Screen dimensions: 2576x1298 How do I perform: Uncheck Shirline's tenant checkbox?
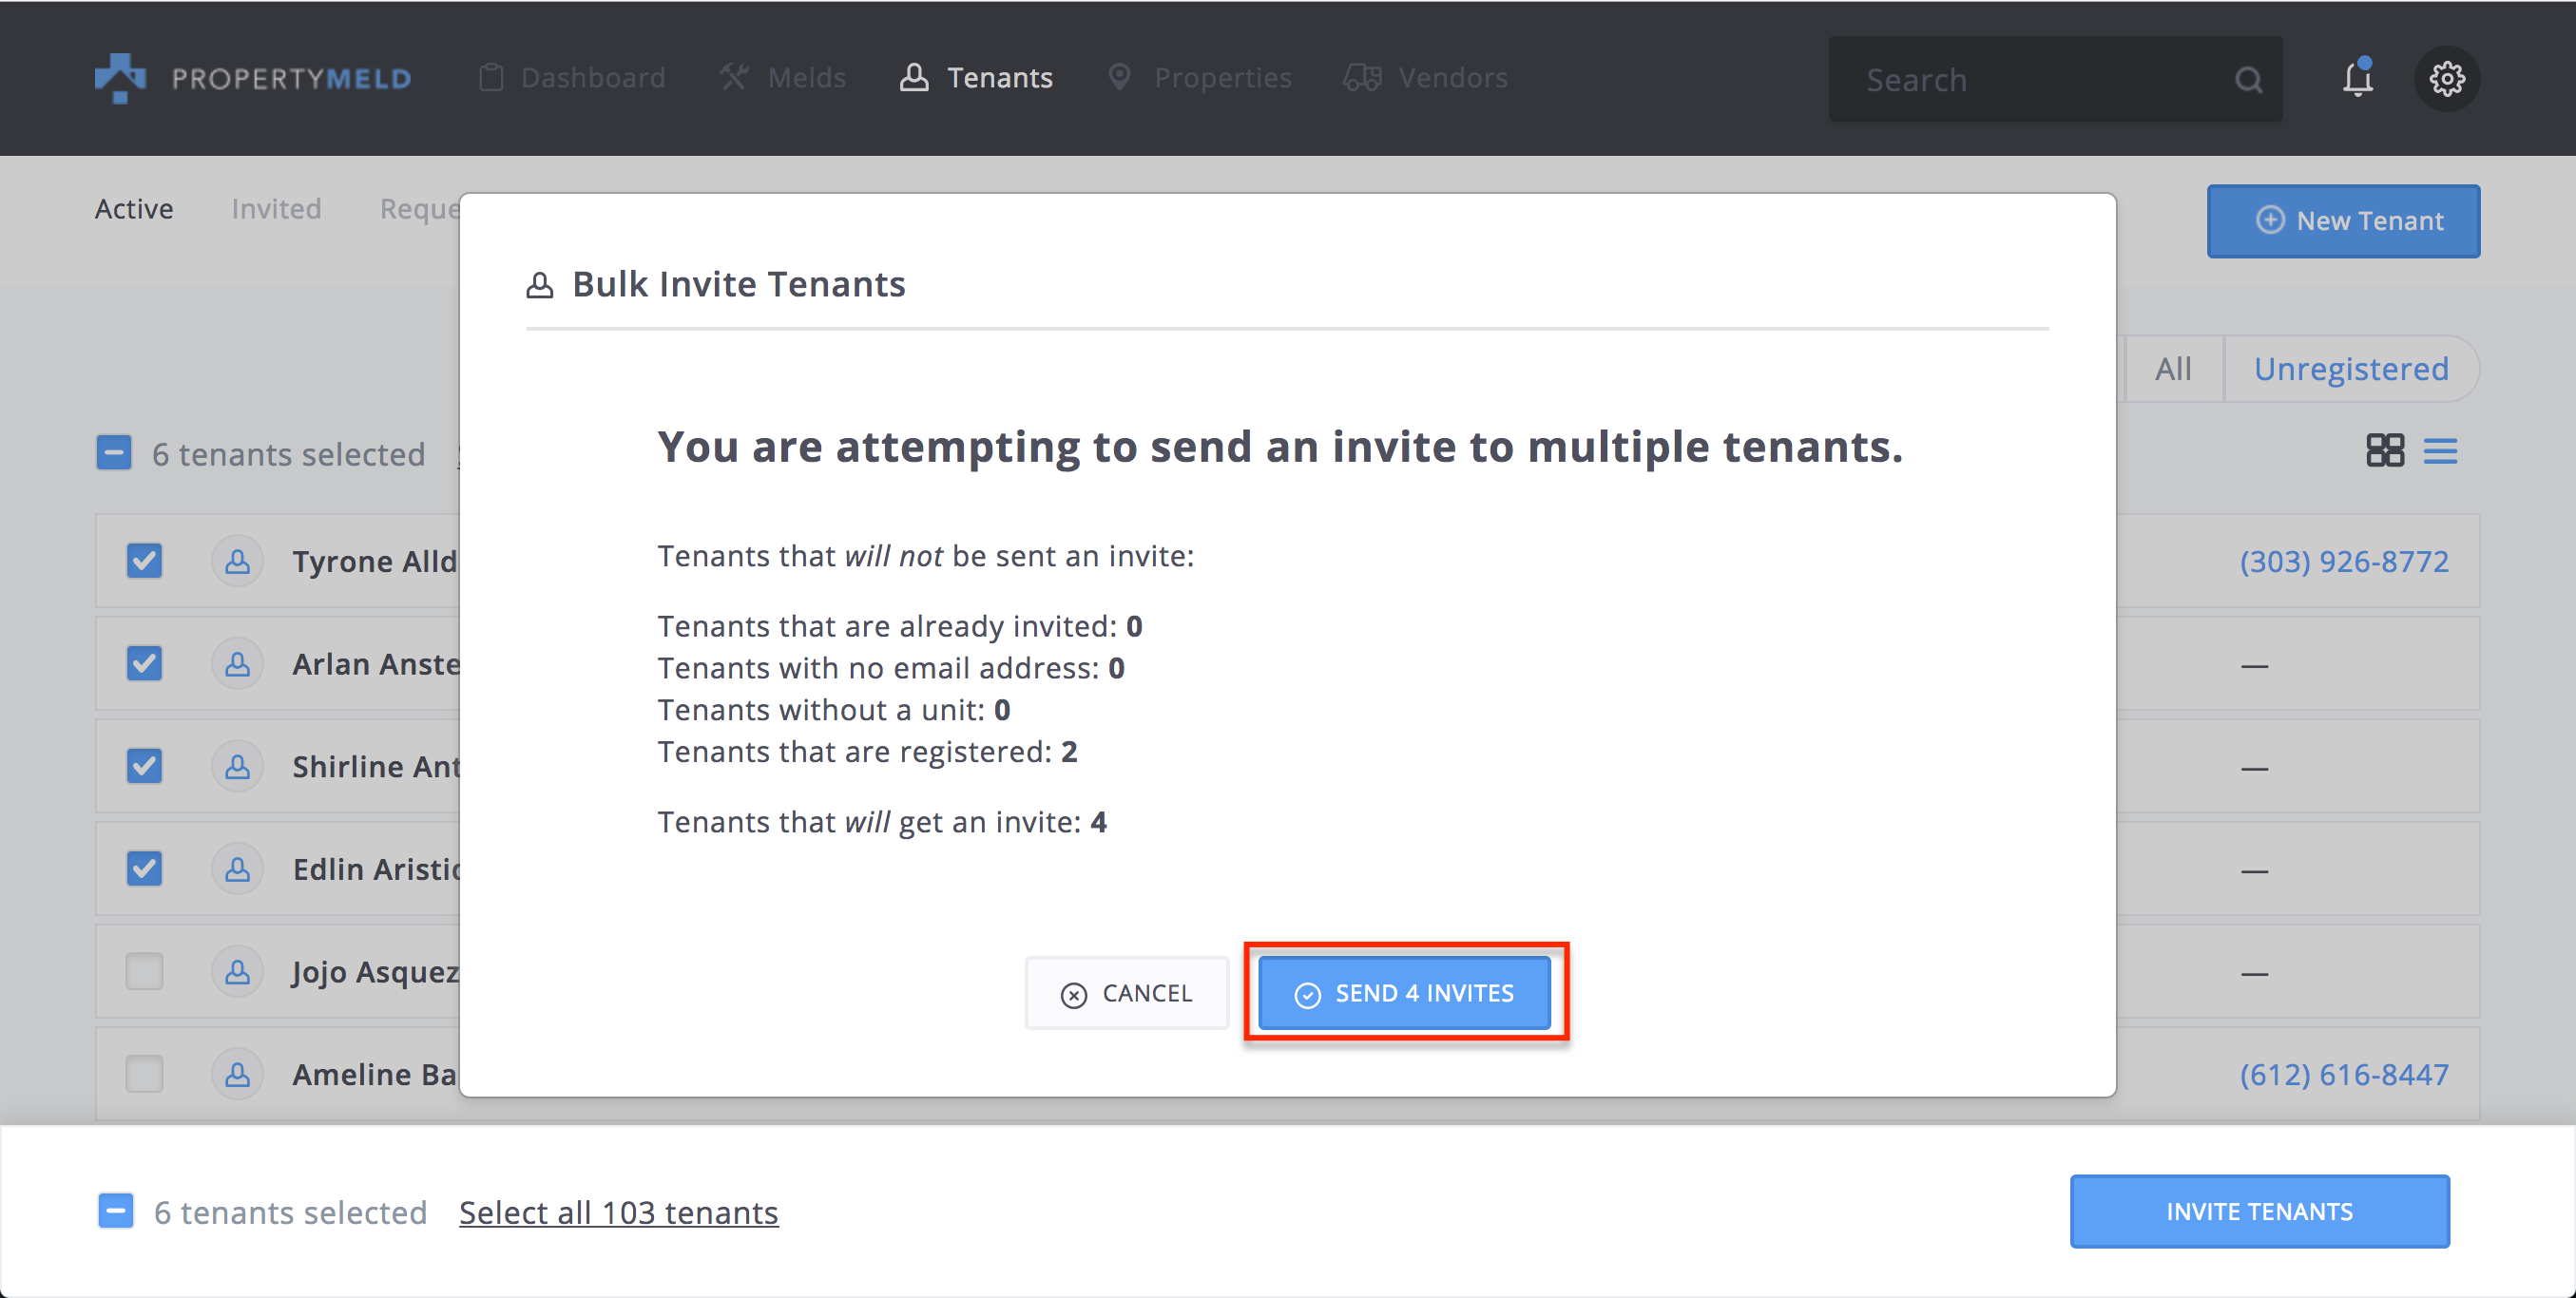pos(144,766)
